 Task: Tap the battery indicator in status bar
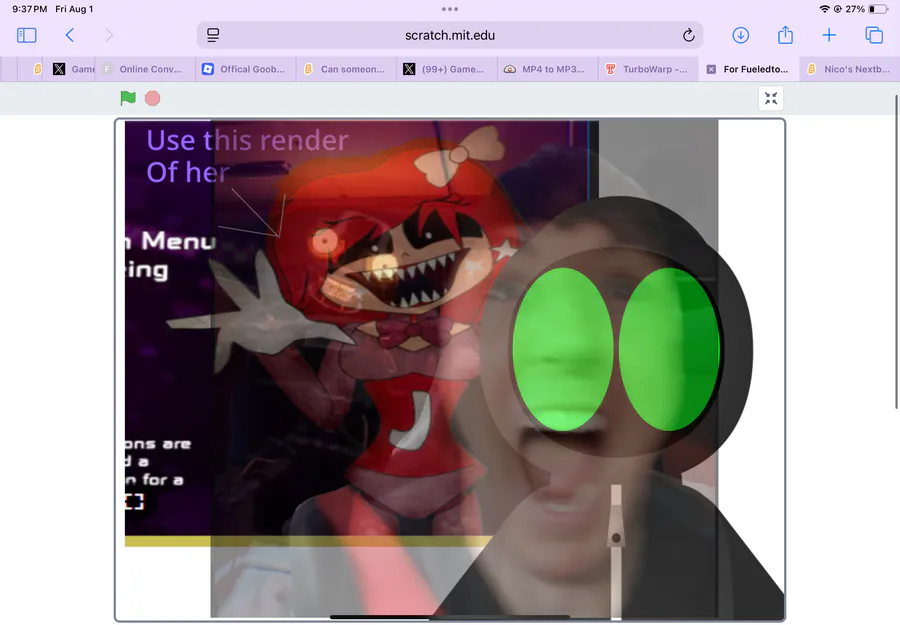pyautogui.click(x=878, y=9)
